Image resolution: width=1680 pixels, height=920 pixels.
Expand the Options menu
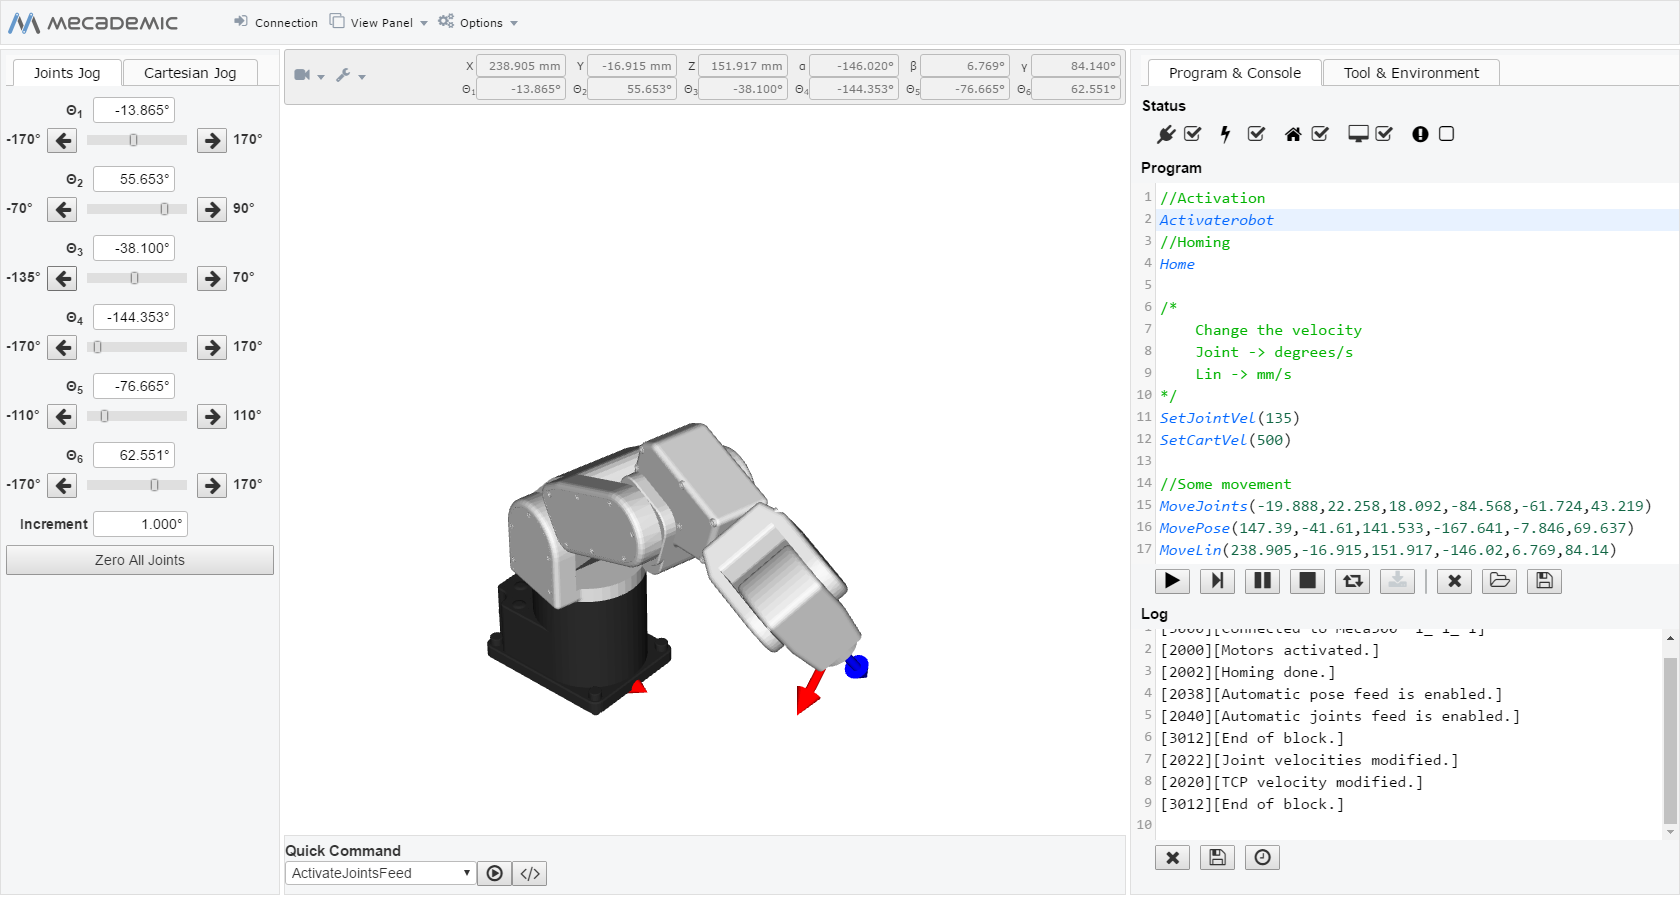click(480, 23)
